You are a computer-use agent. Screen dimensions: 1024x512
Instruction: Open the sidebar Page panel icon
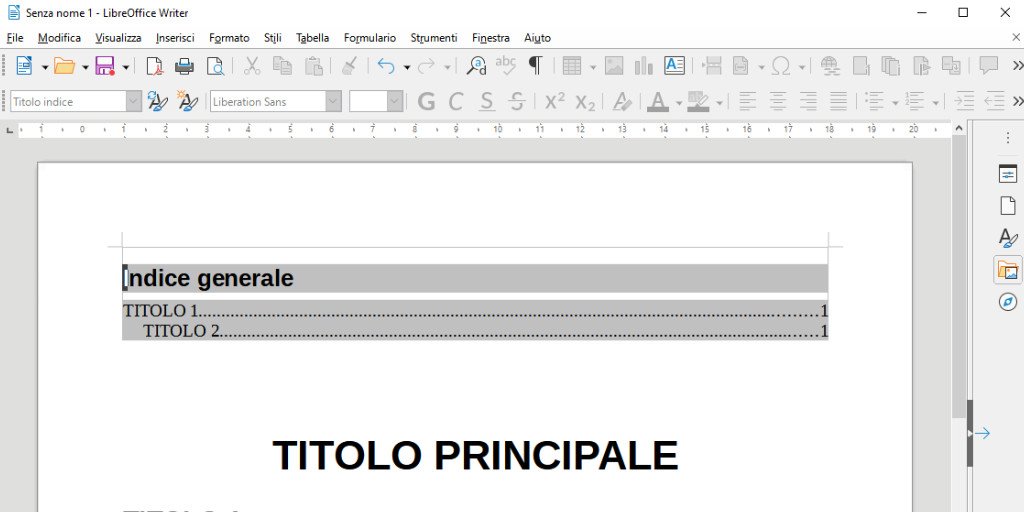pyautogui.click(x=1008, y=206)
